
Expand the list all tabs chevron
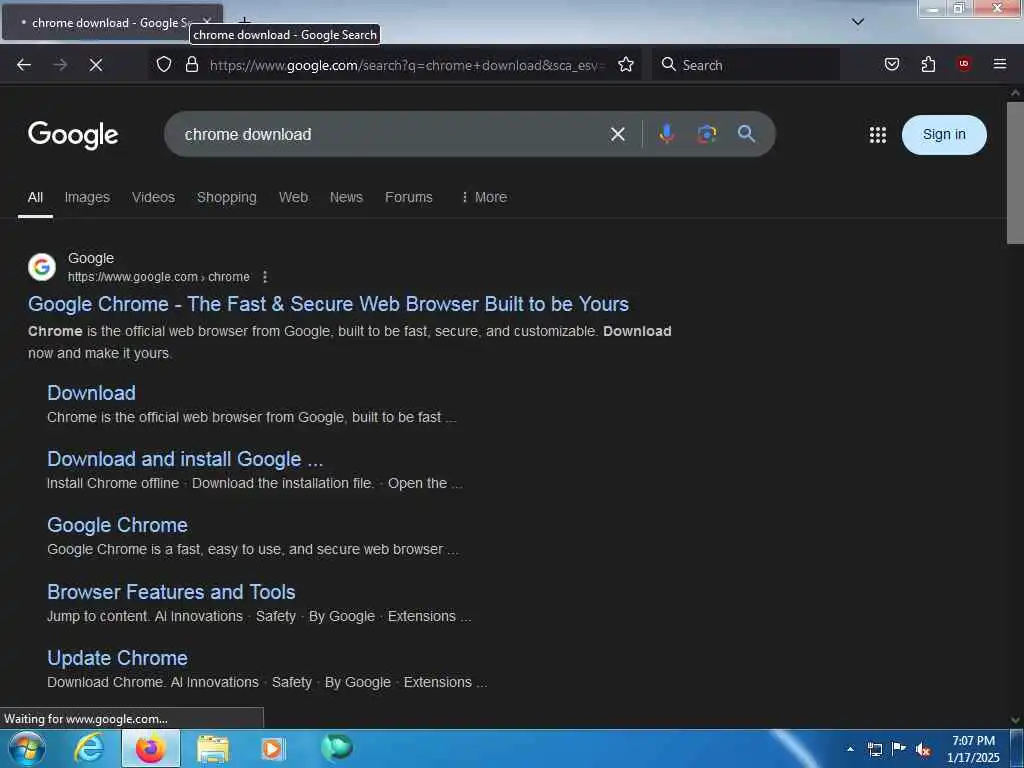point(857,22)
